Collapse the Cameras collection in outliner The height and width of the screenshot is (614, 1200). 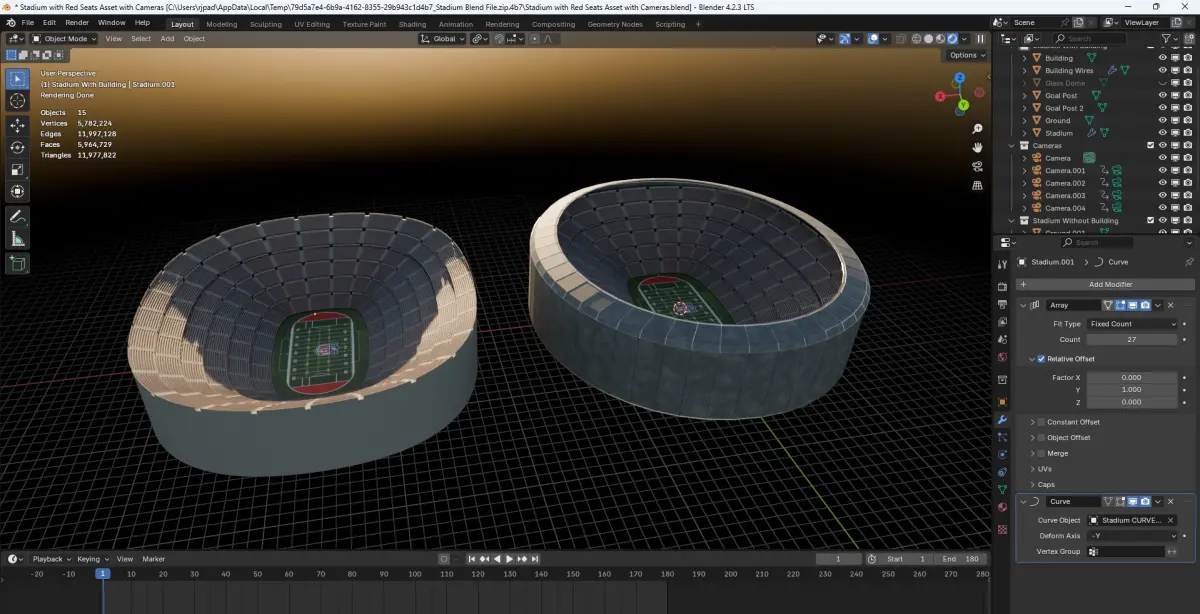coord(1011,146)
